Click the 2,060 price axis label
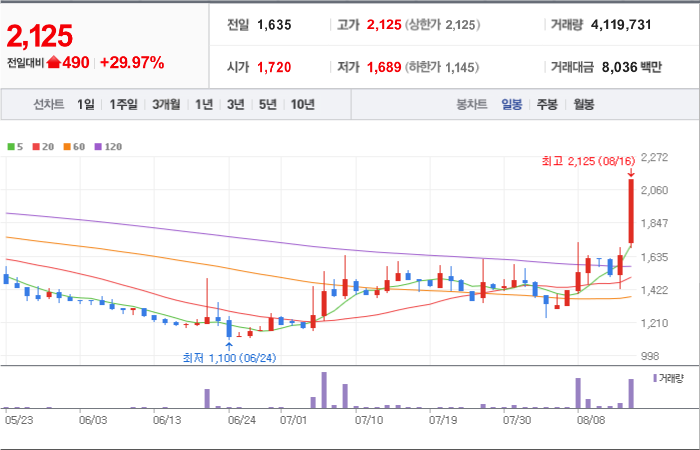700x450 pixels. pyautogui.click(x=654, y=190)
